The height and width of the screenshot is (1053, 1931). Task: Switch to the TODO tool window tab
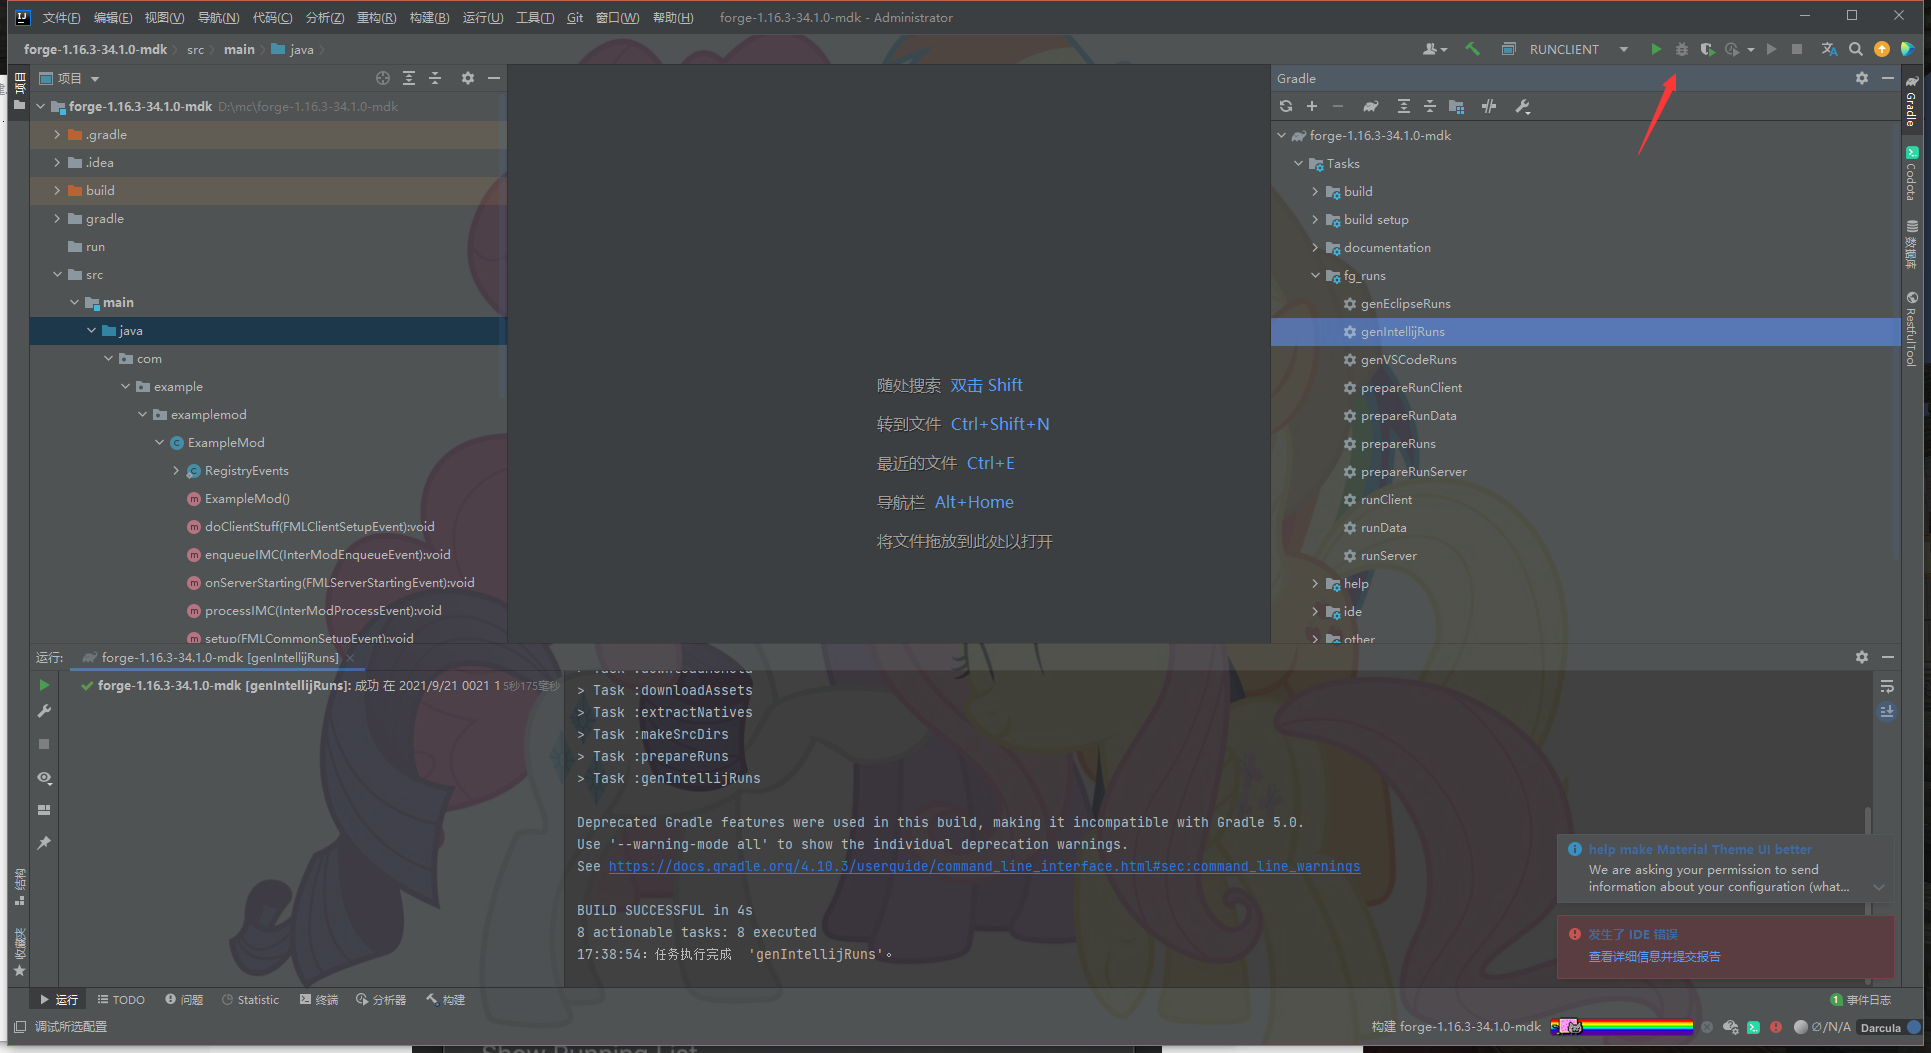click(121, 1000)
